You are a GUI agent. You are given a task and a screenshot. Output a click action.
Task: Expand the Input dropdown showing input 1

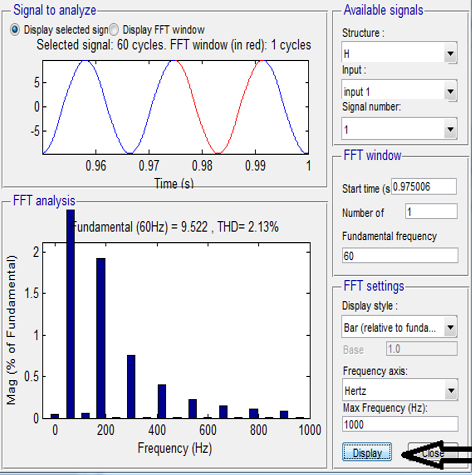click(399, 90)
